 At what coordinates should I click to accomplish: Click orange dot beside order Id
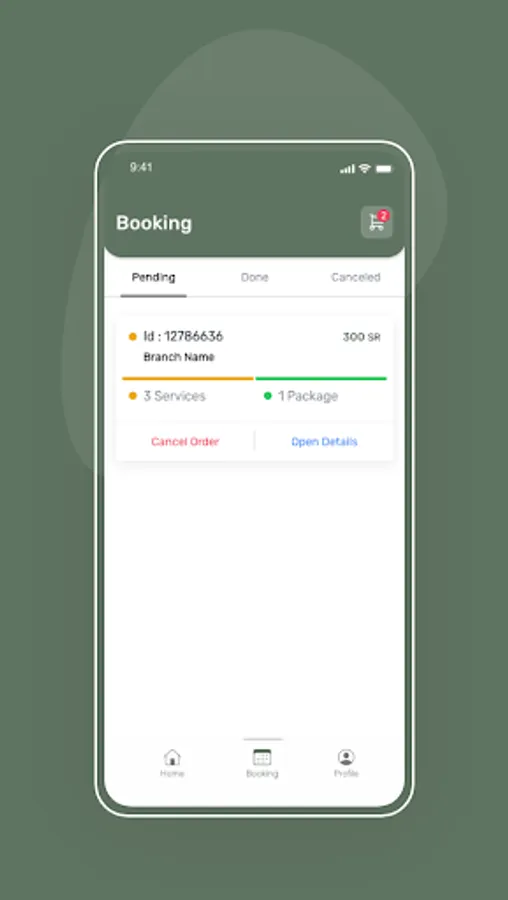133,337
